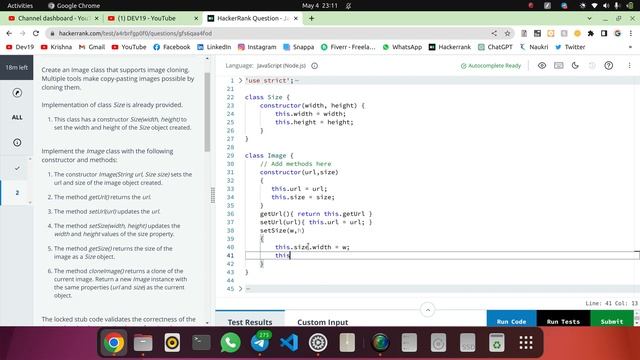Open LinkedIn bookmark

pos(214,47)
